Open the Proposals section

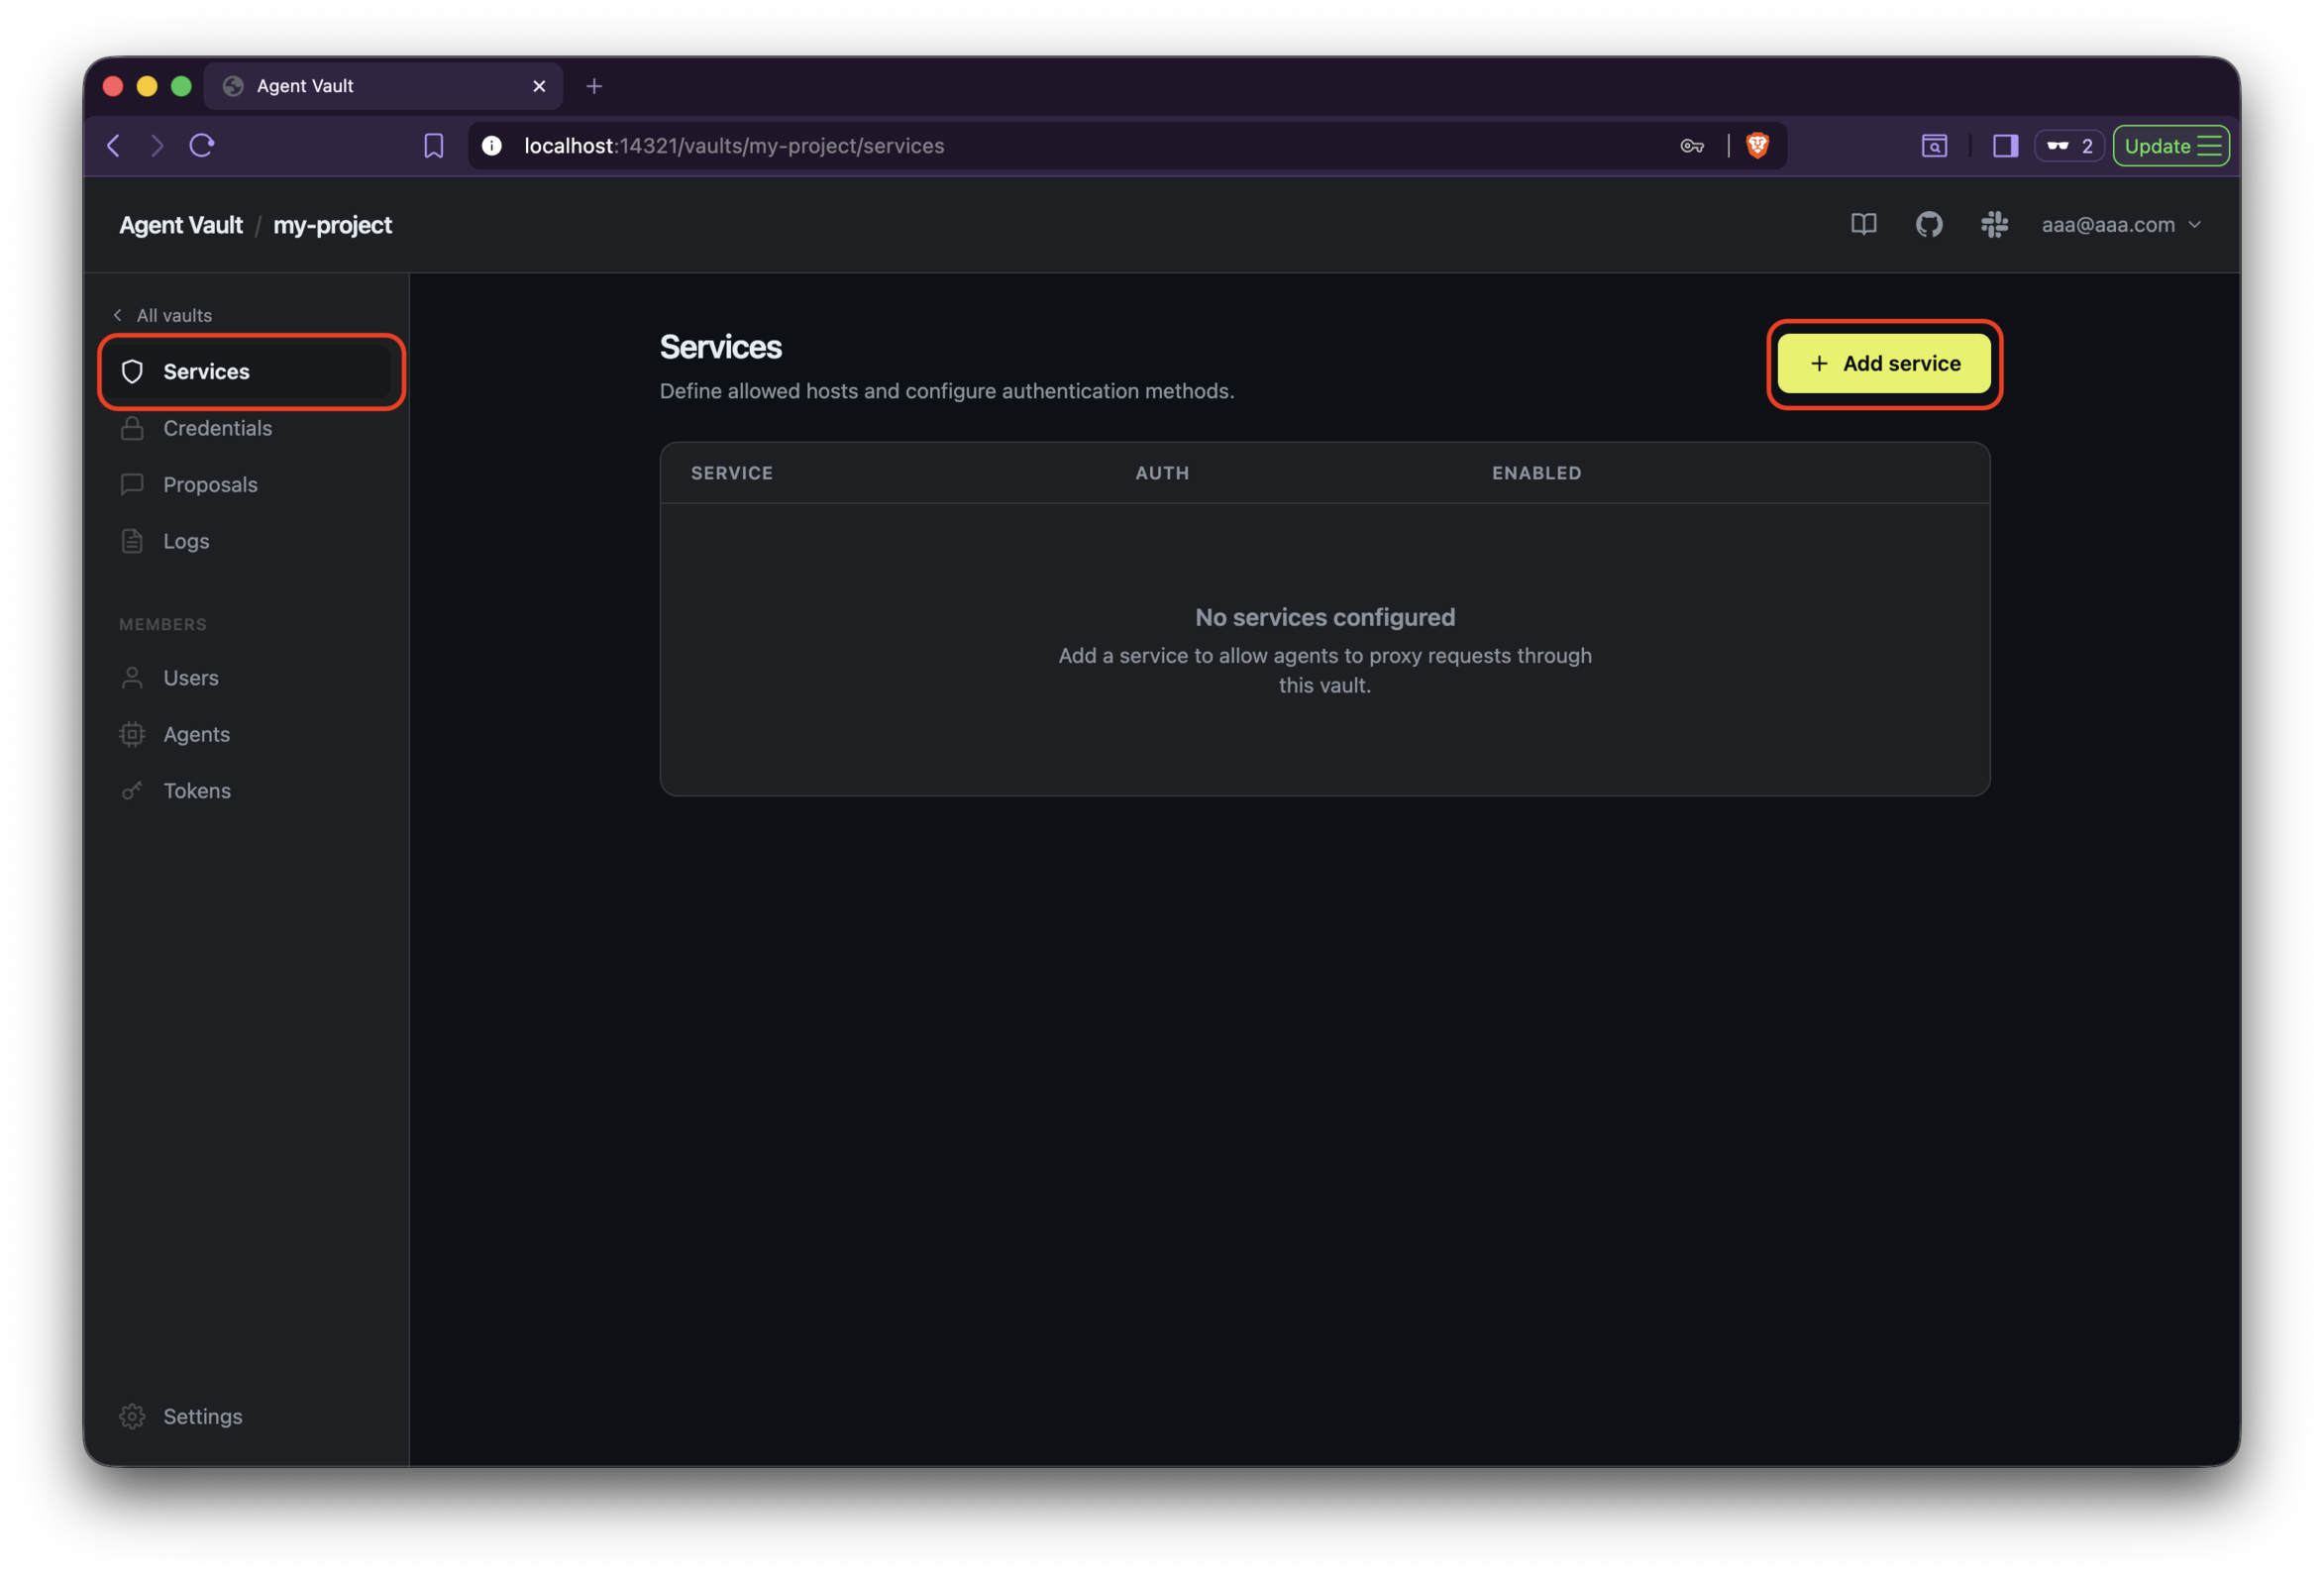(x=210, y=485)
